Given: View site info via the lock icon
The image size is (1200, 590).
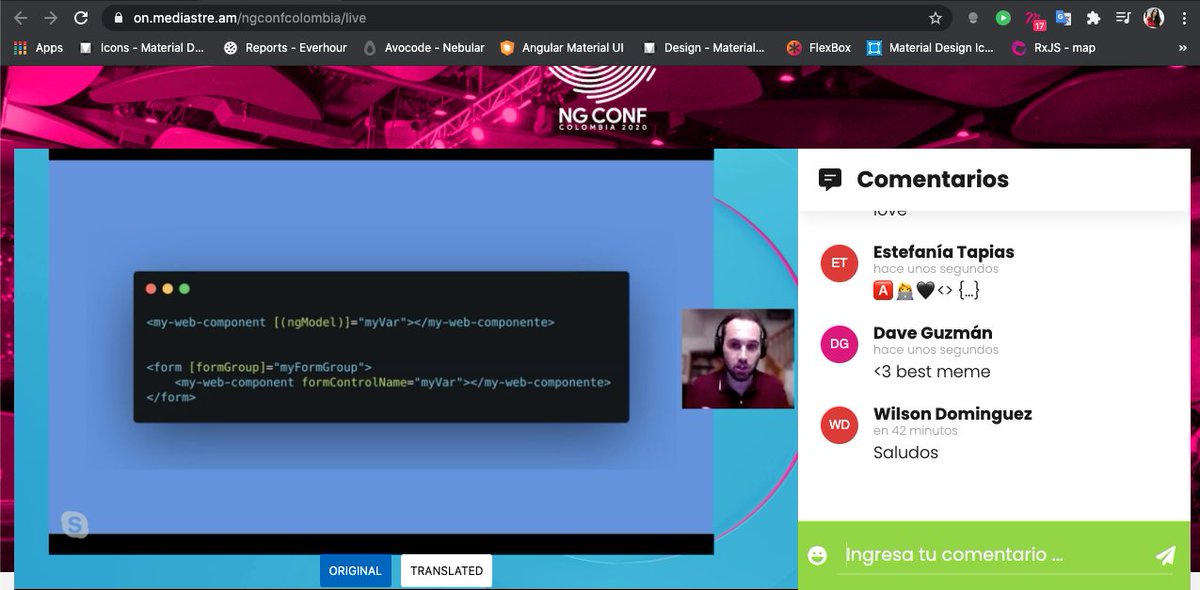Looking at the screenshot, I should (x=118, y=18).
